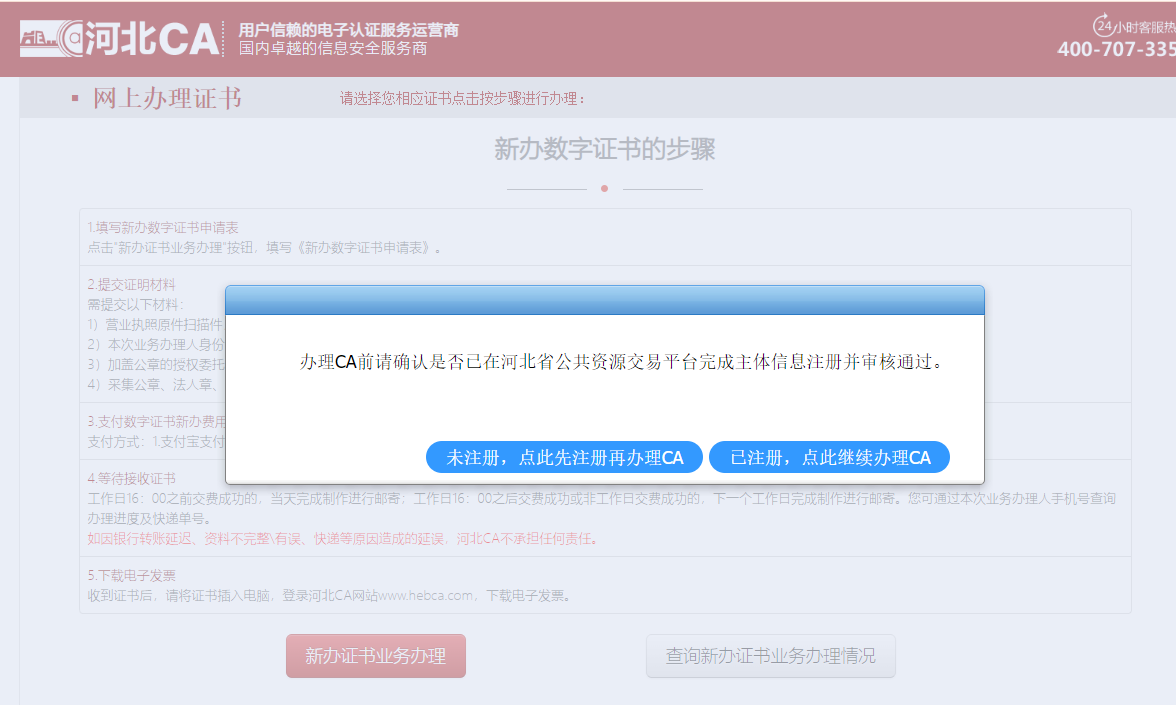The height and width of the screenshot is (705, 1176).
Task: Select the 网上办理证书 section heading
Action: [x=167, y=98]
